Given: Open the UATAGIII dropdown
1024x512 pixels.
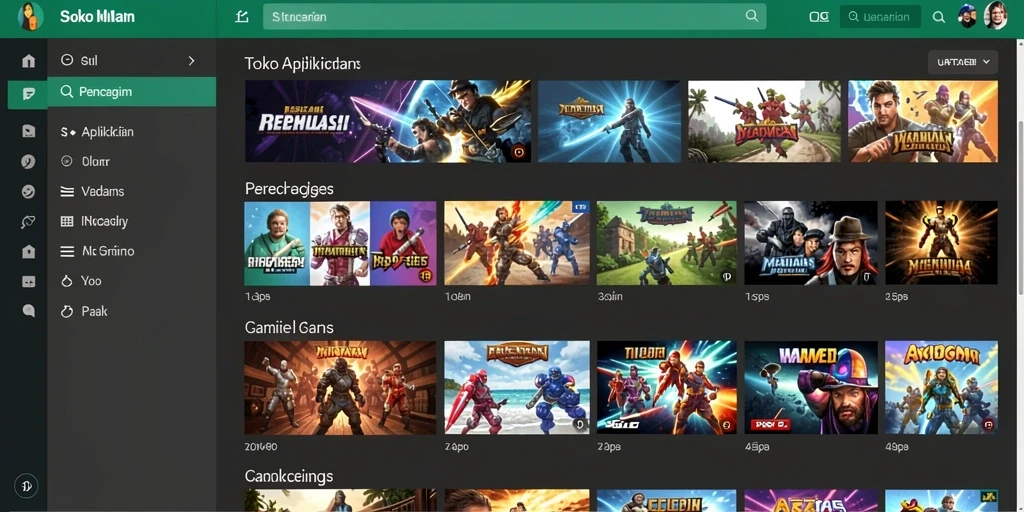Looking at the screenshot, I should tap(963, 62).
